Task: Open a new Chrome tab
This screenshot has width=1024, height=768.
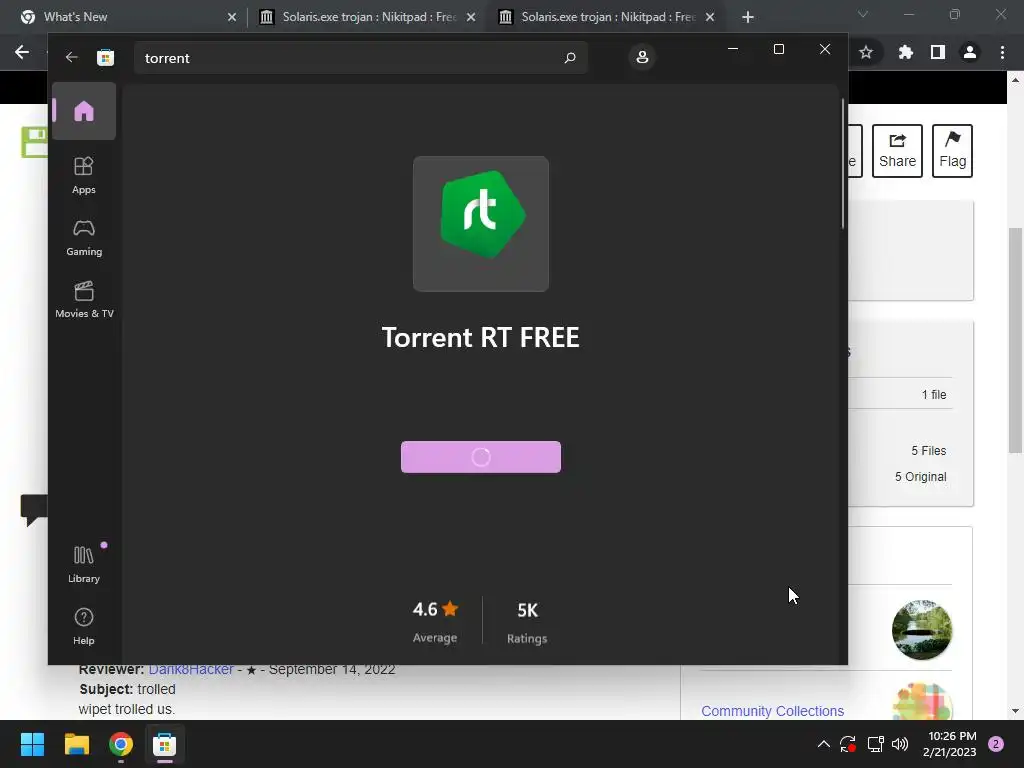Action: (x=748, y=17)
